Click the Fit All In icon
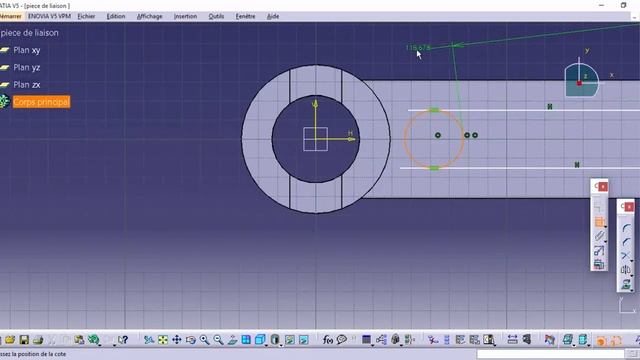The width and height of the screenshot is (640, 360). tap(163, 340)
